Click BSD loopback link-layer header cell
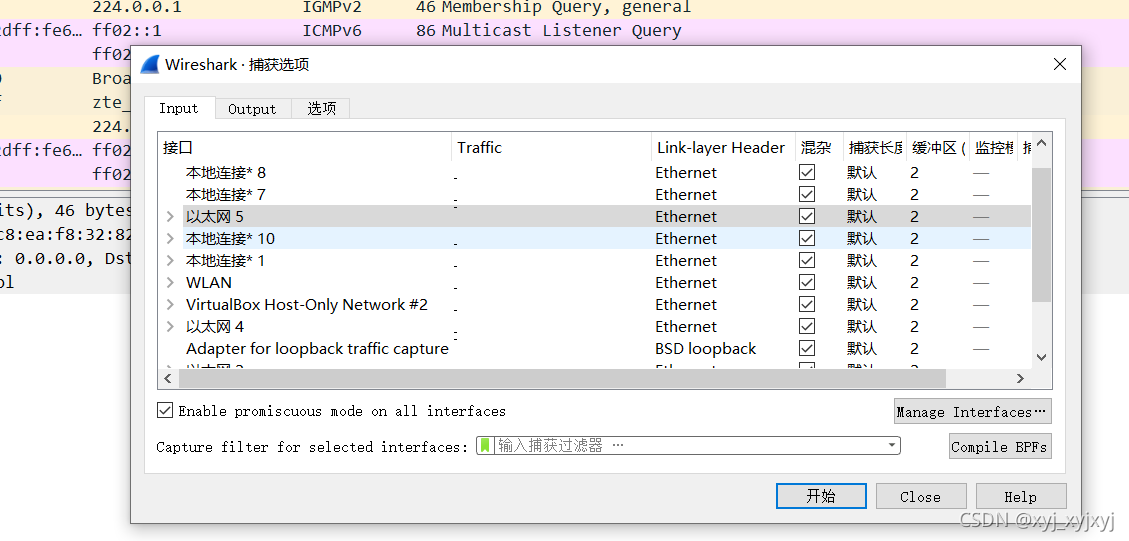This screenshot has height=541, width=1129. tap(706, 349)
